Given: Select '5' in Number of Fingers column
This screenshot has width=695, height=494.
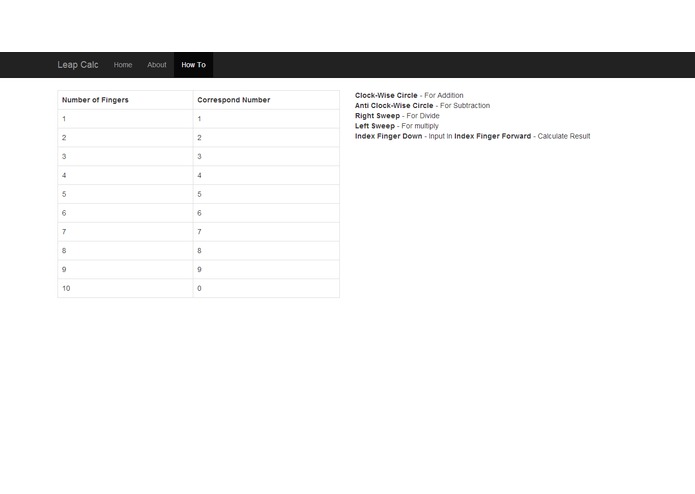Looking at the screenshot, I should [125, 194].
